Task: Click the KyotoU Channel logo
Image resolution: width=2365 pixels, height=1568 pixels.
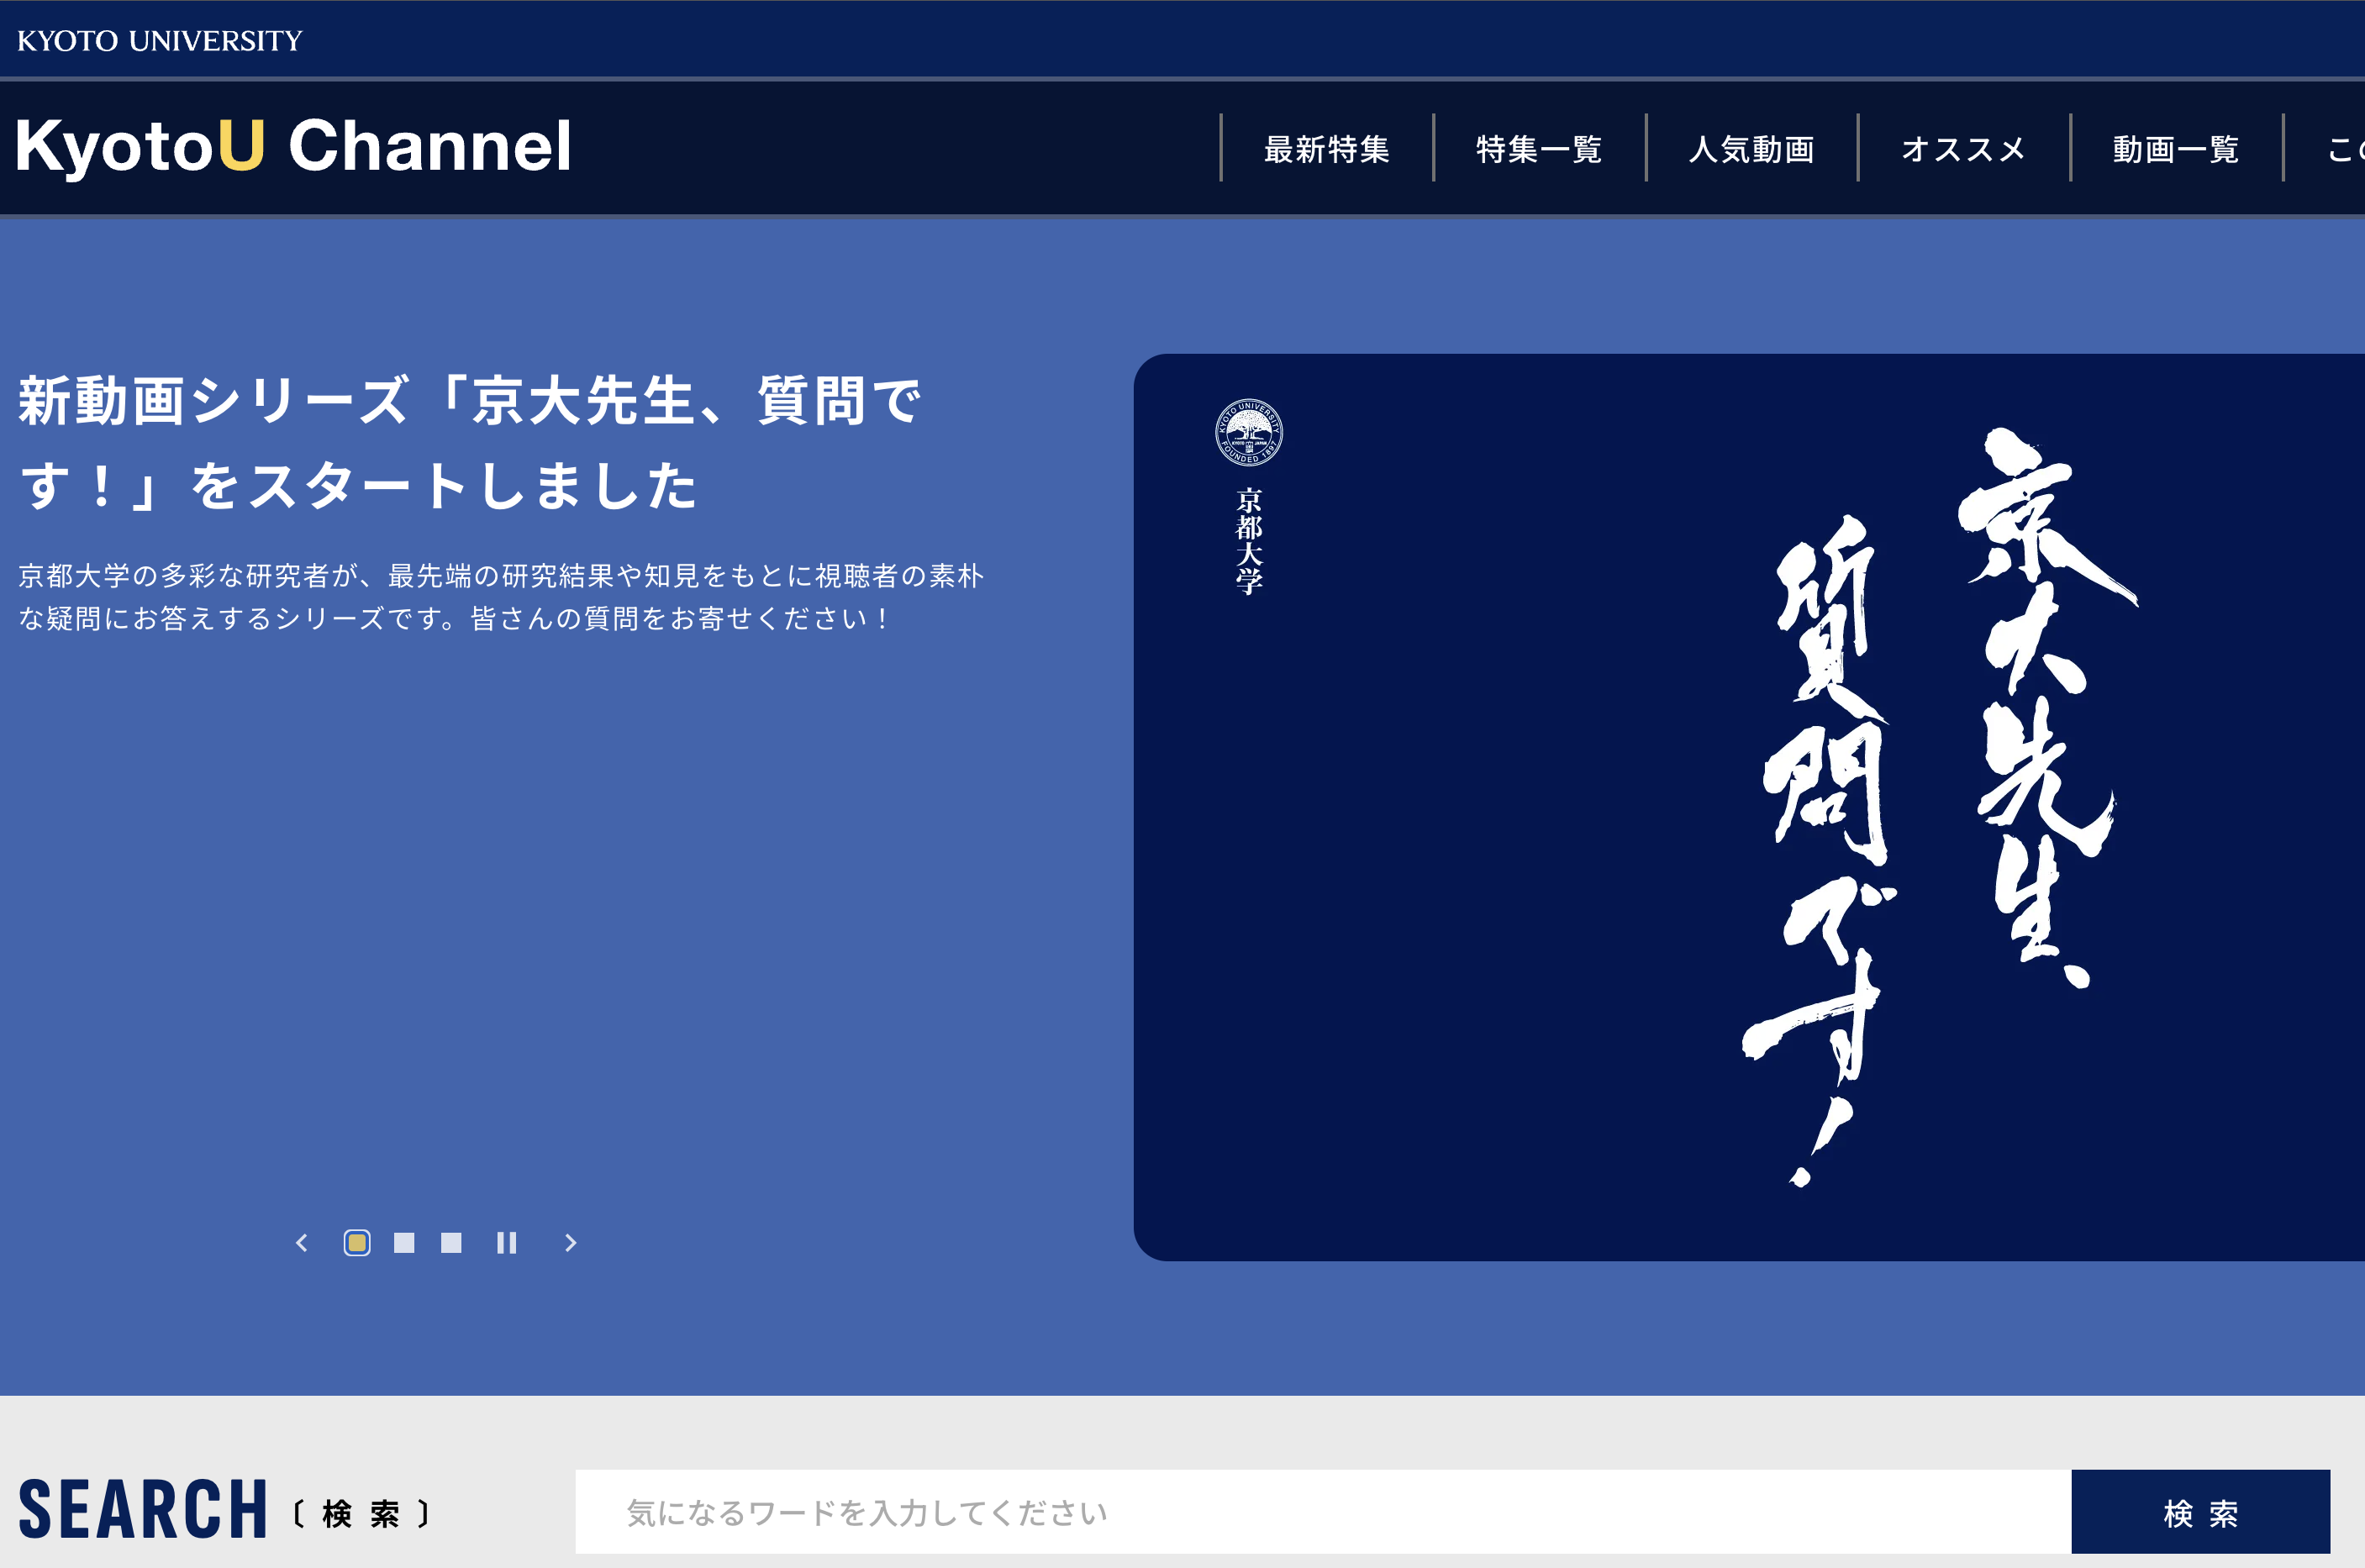Action: click(x=292, y=146)
